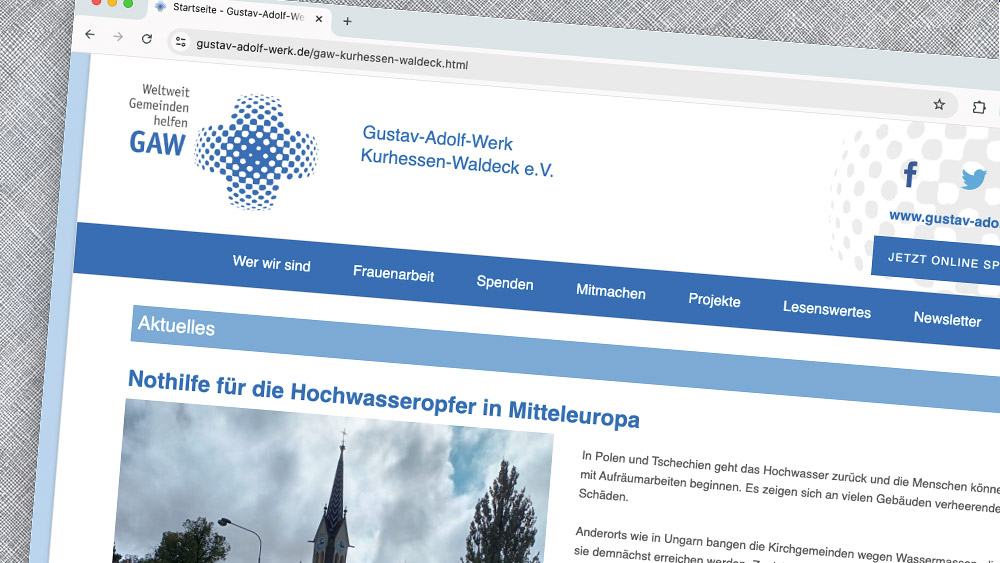Click the browser forward arrow

[x=118, y=36]
